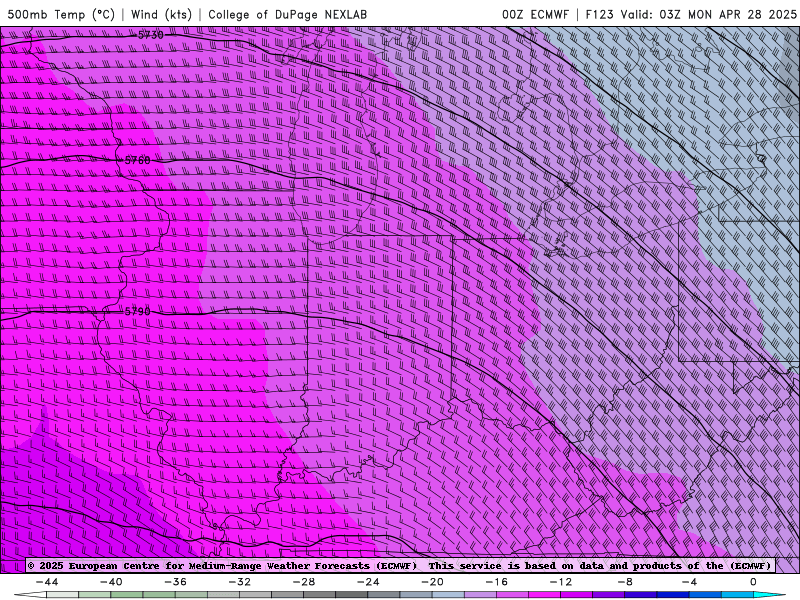
Task: Select 'College of DuPage NEXLAB' header text
Action: click(287, 14)
